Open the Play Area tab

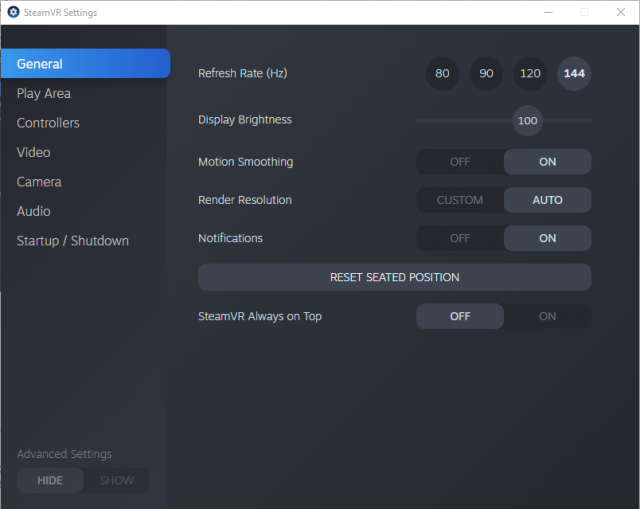[x=44, y=93]
